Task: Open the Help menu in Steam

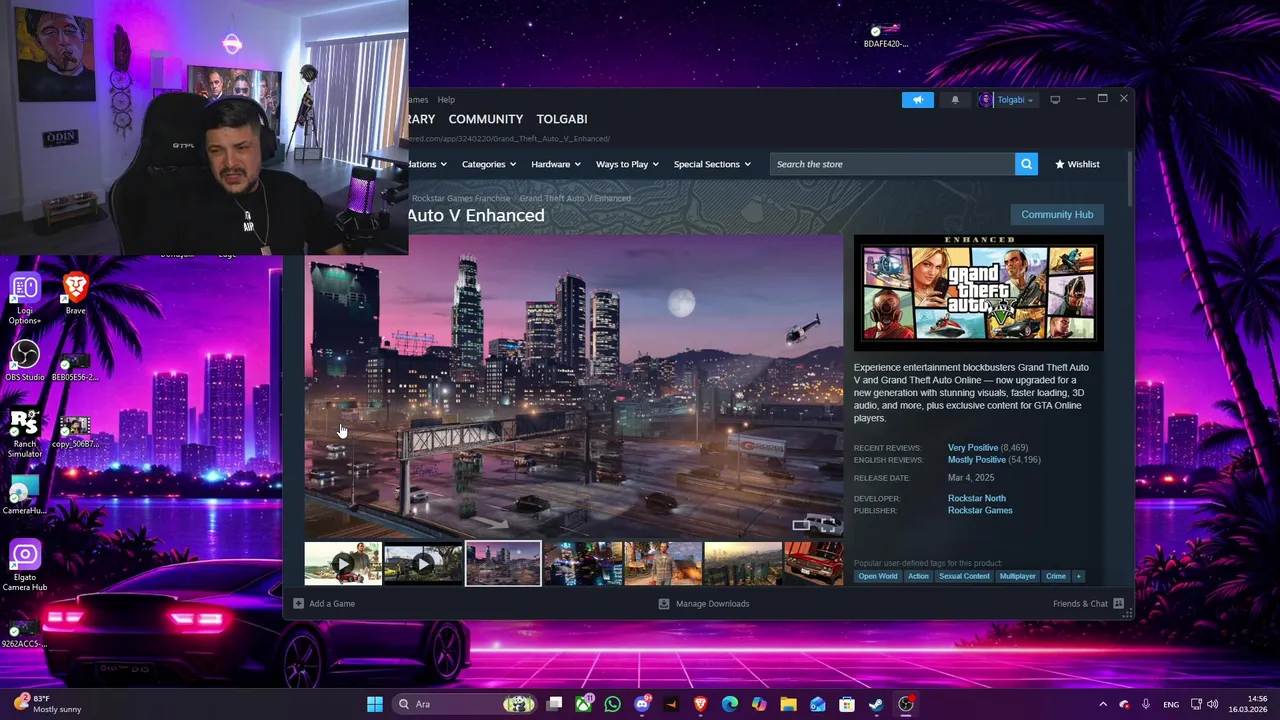Action: coord(446,100)
